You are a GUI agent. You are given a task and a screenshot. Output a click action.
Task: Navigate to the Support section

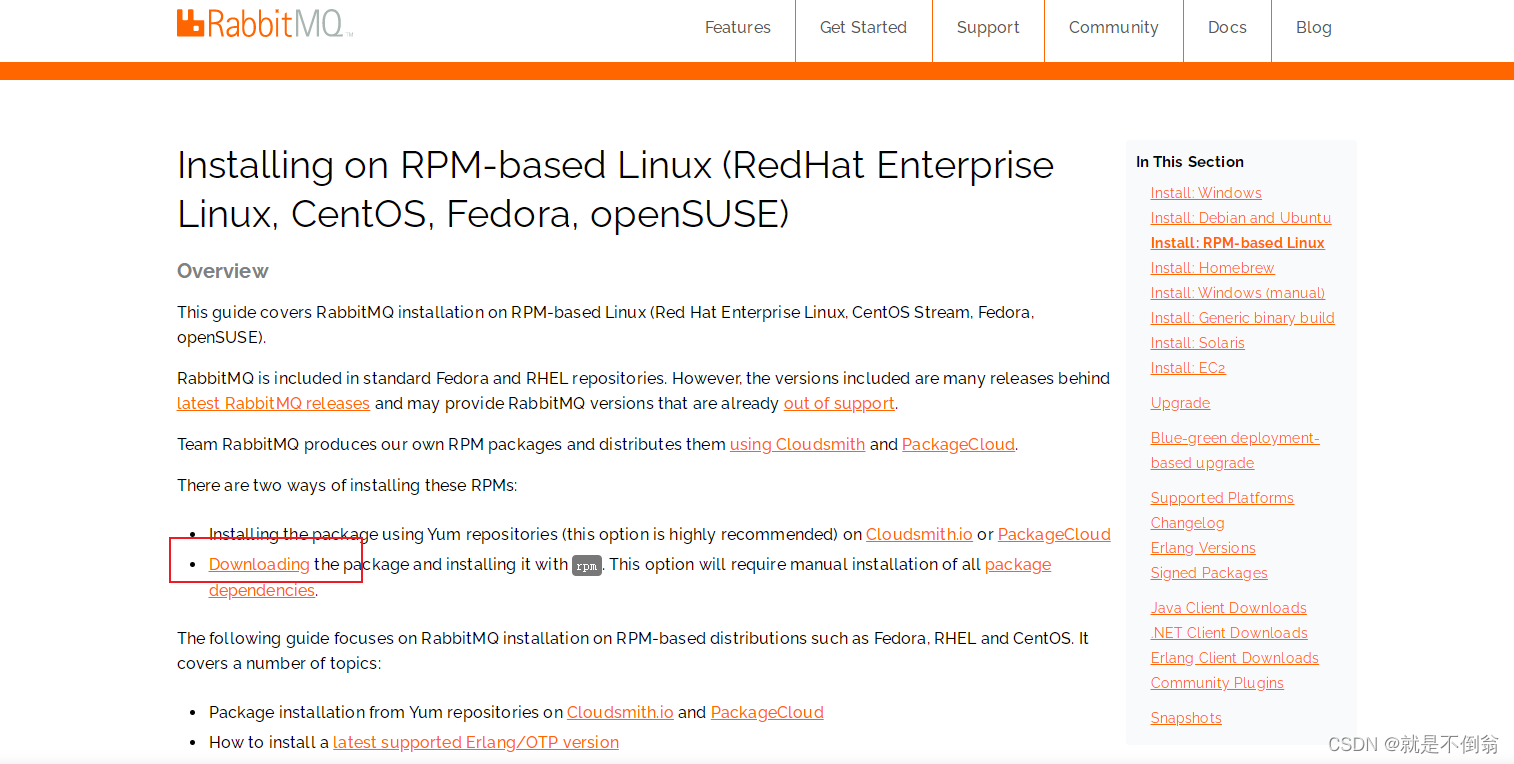(988, 27)
